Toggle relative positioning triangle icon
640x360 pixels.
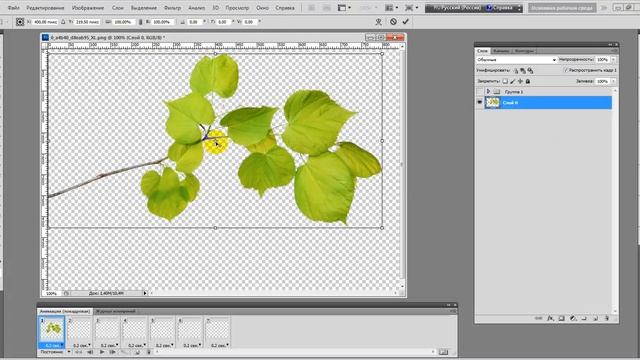point(63,22)
